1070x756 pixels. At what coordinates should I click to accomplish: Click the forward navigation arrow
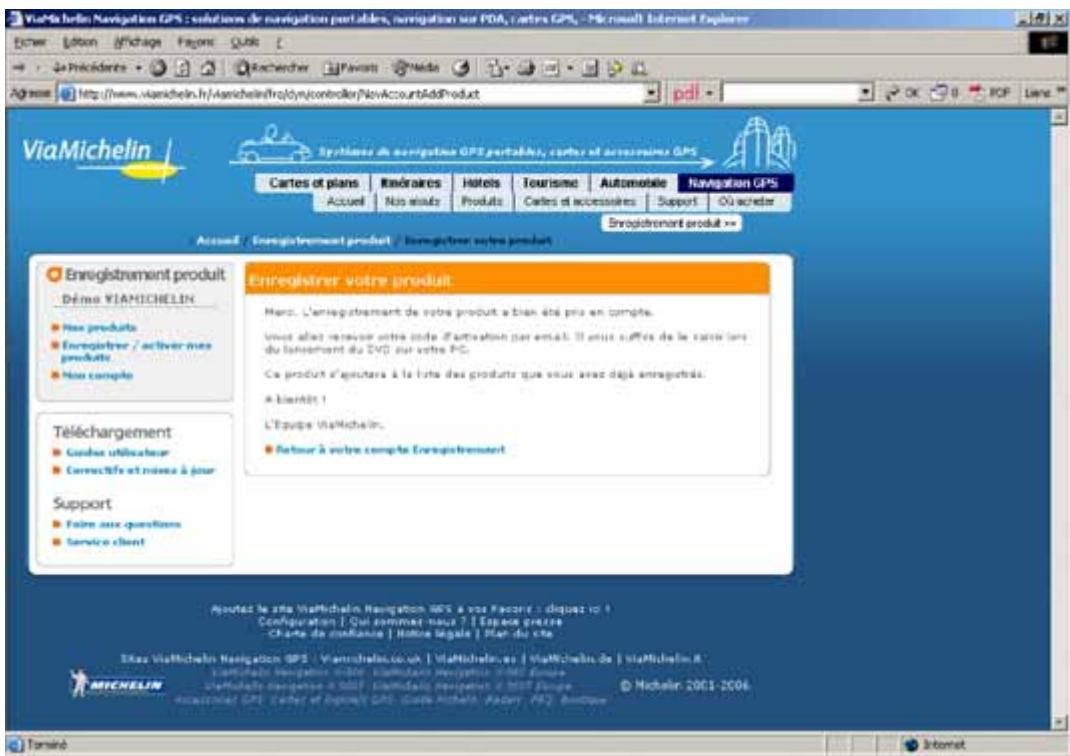(x=19, y=68)
